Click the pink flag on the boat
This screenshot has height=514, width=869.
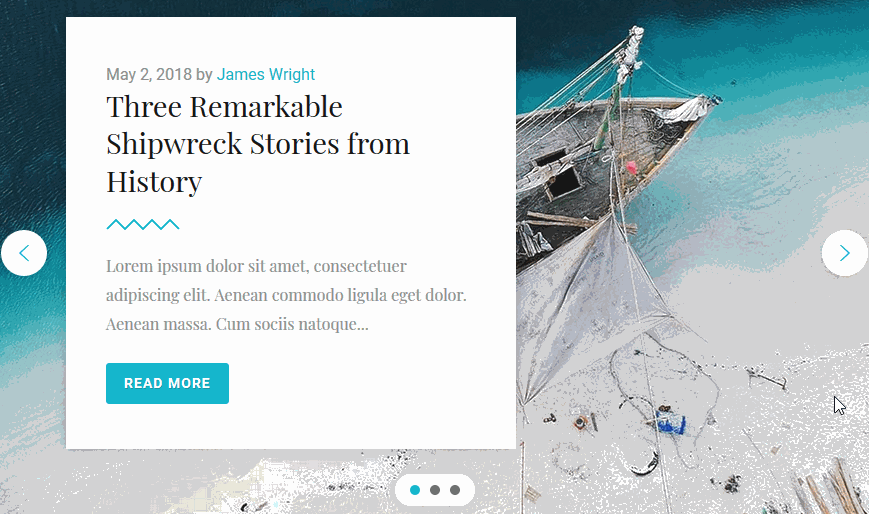coord(632,167)
